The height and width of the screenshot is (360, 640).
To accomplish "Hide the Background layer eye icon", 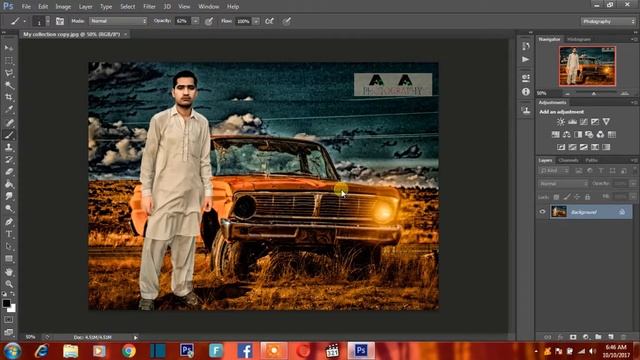I will tap(542, 212).
